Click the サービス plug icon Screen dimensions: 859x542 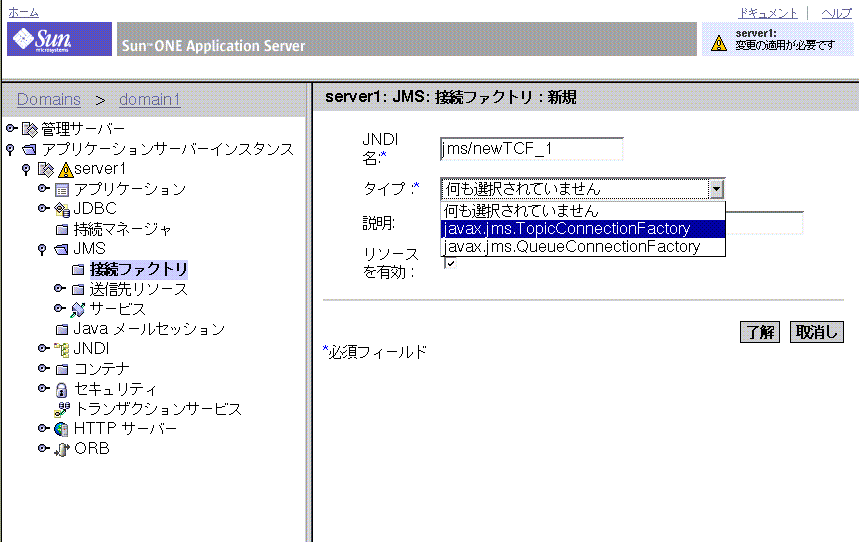pyautogui.click(x=78, y=310)
